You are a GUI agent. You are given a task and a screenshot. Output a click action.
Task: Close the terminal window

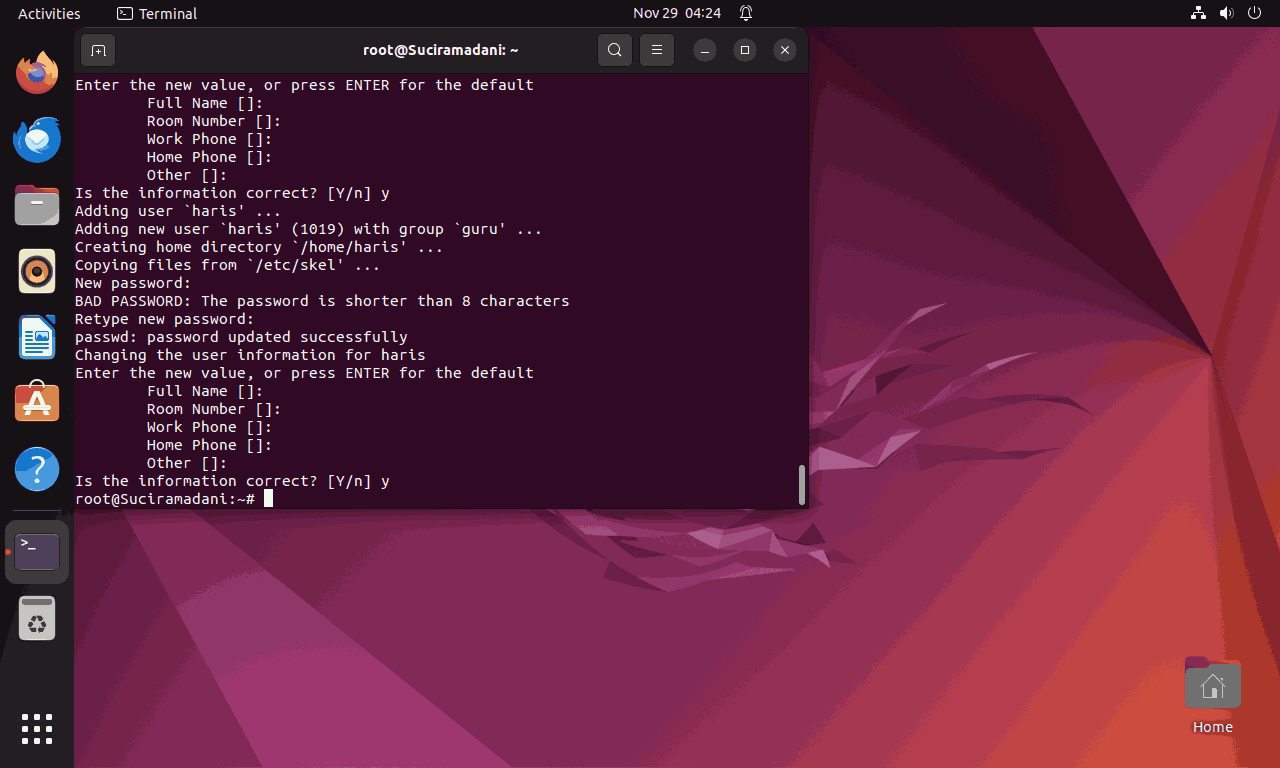pyautogui.click(x=785, y=50)
